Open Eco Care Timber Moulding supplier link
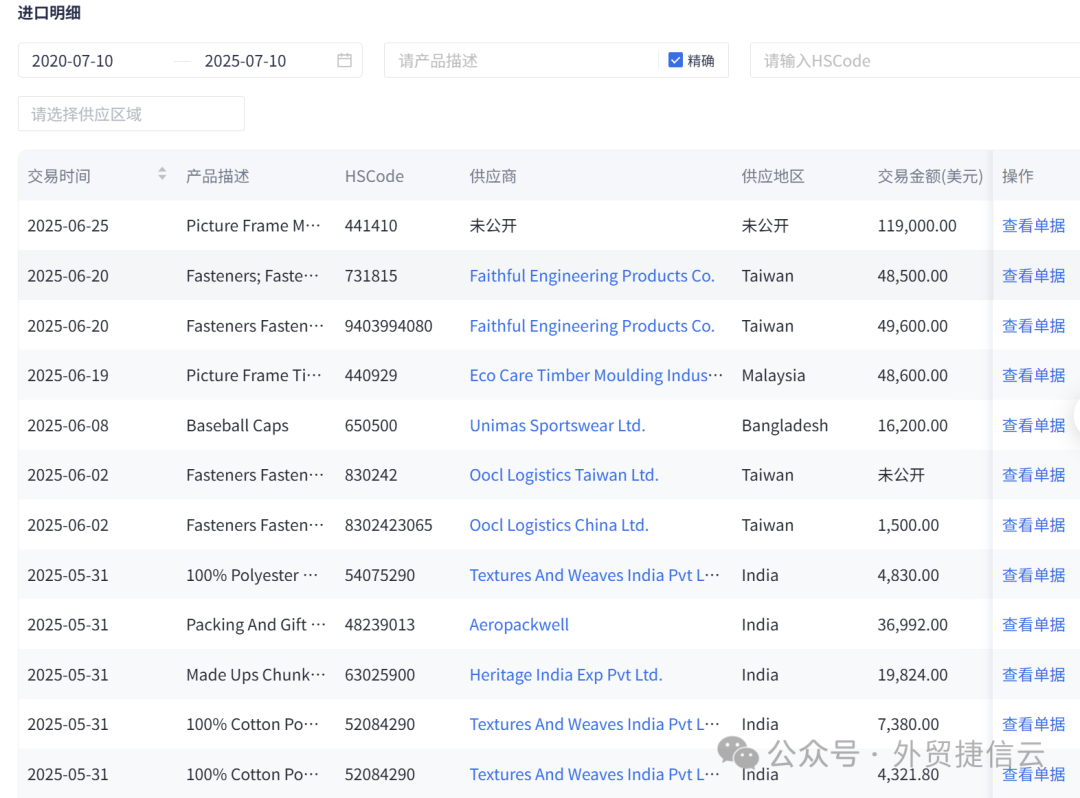This screenshot has height=798, width=1080. coord(596,375)
